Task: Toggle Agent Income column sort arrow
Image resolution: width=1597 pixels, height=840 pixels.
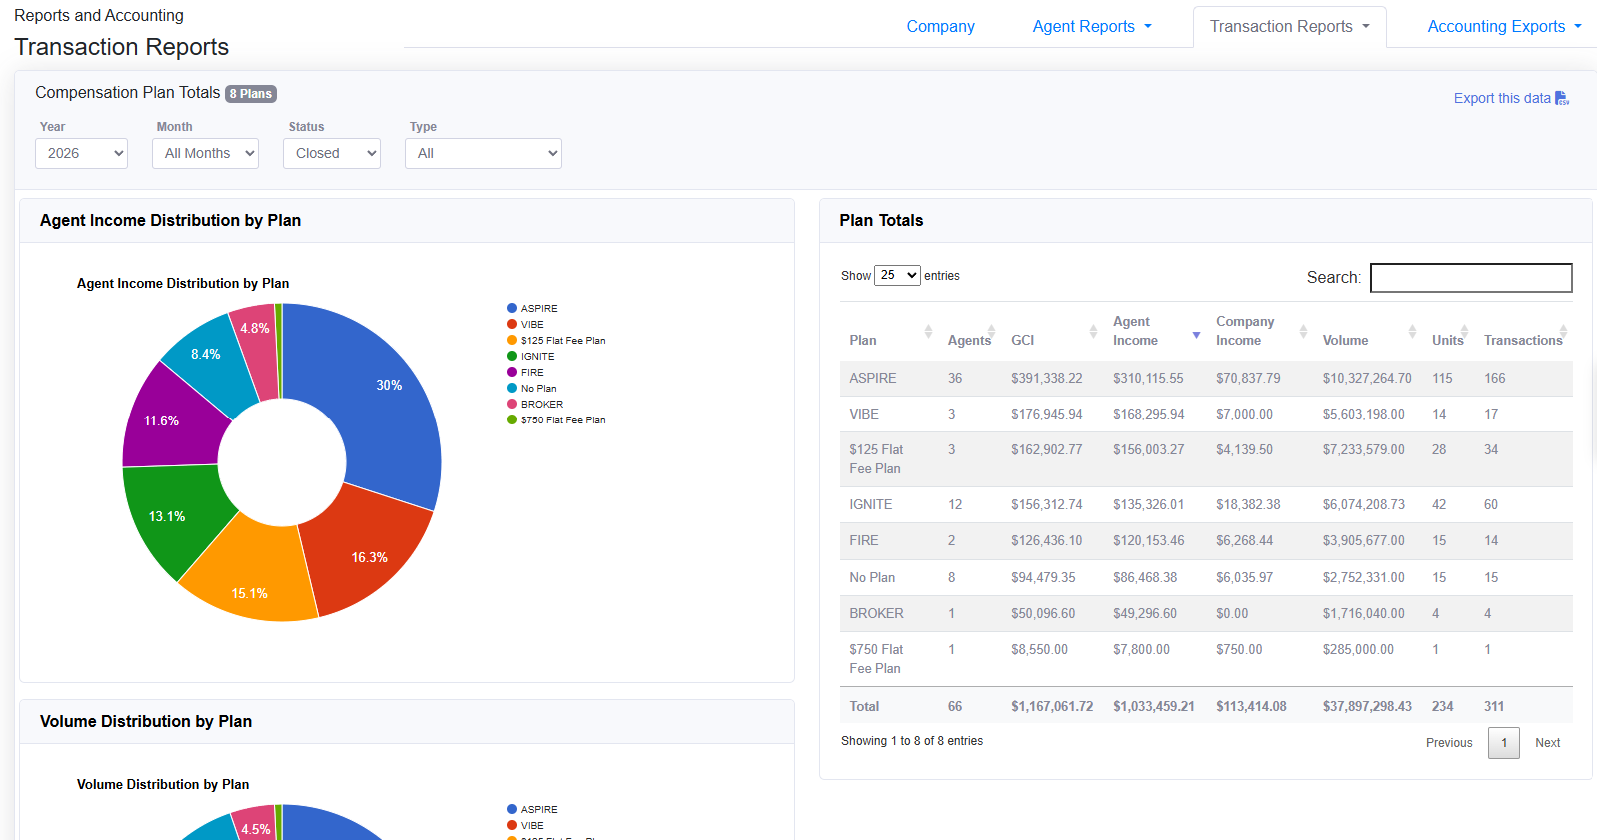Action: 1196,335
